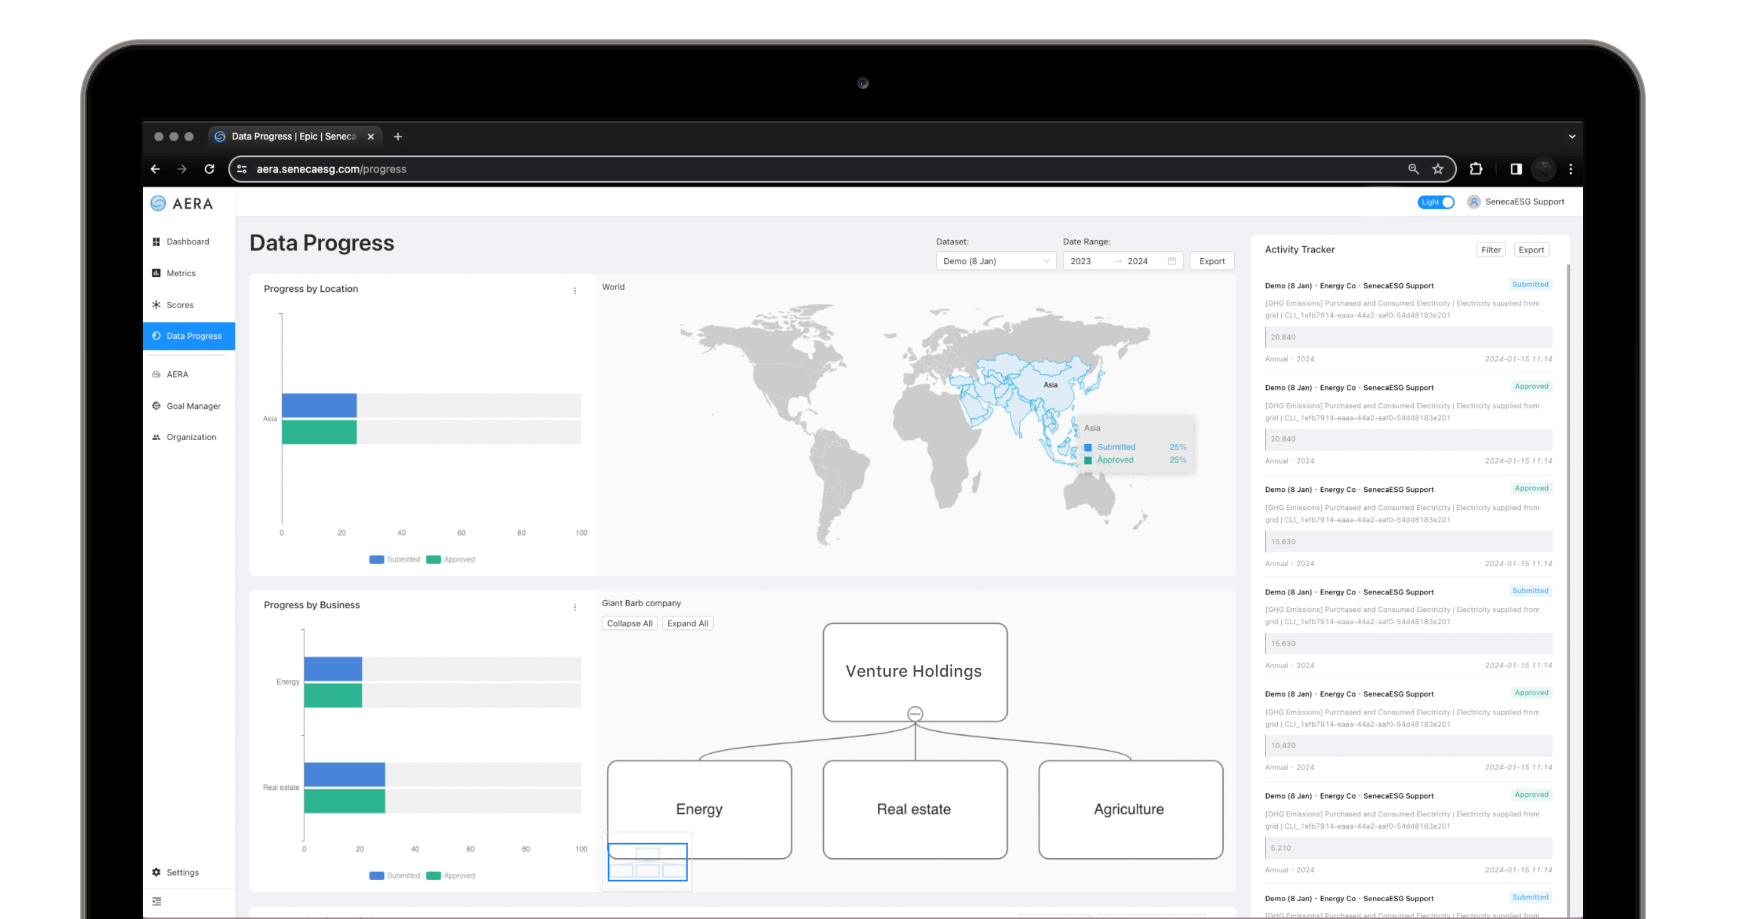
Task: Toggle the Submitted legend under Progress by Location
Action: click(396, 559)
